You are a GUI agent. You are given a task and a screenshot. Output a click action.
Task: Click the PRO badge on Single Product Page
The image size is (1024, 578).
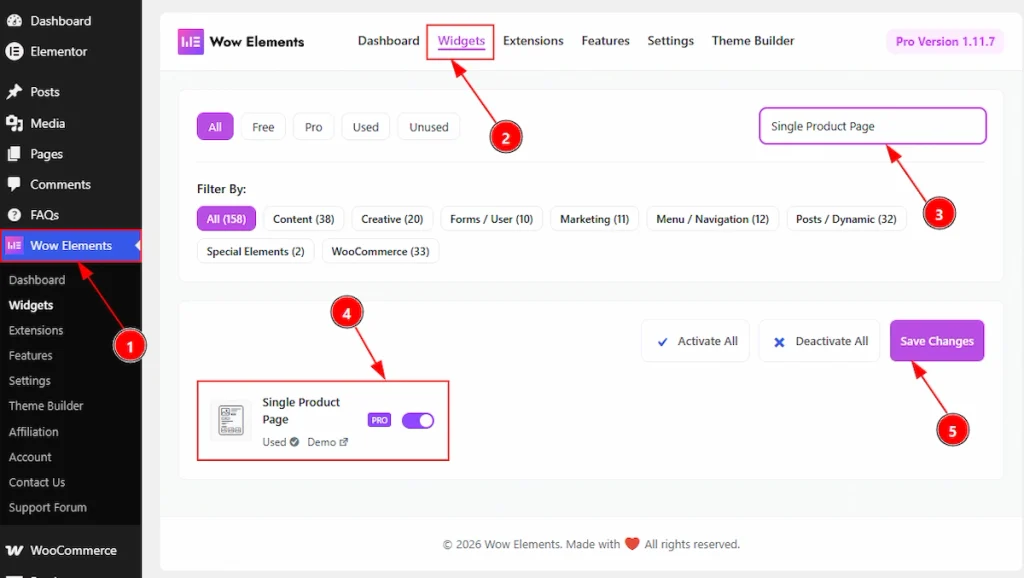tap(379, 421)
